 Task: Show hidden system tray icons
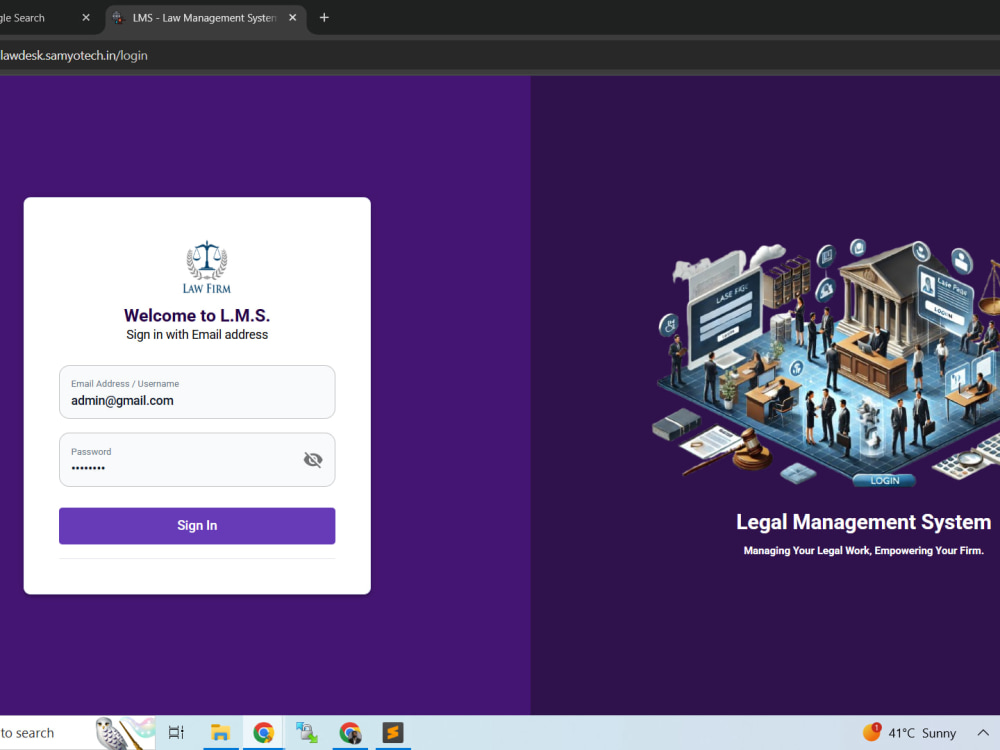983,733
